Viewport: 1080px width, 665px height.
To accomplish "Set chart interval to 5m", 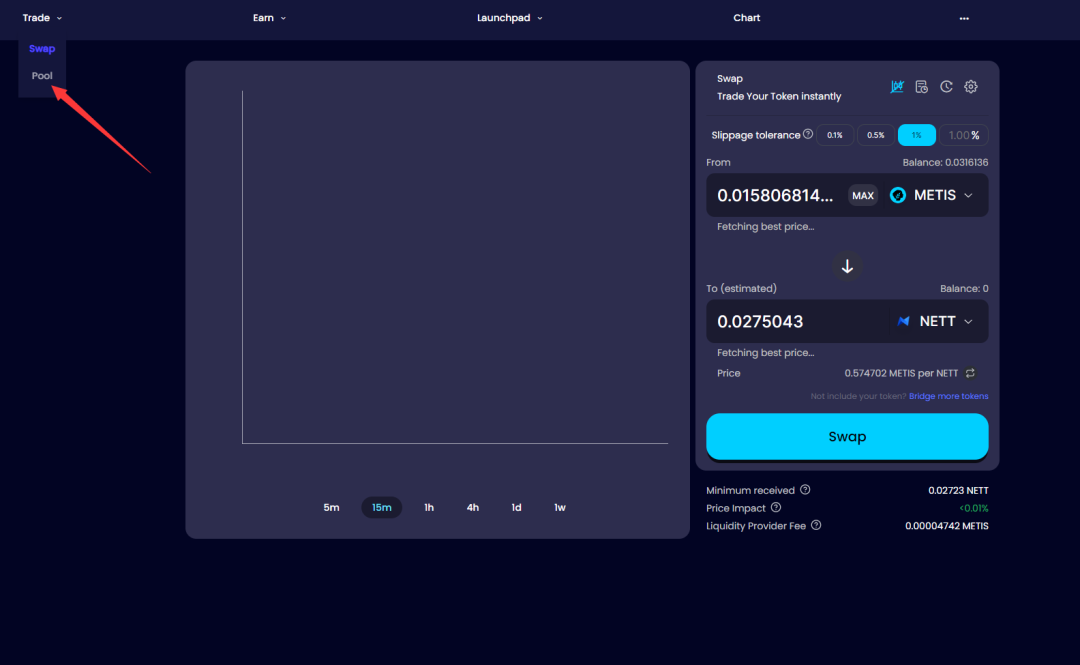I will click(331, 507).
